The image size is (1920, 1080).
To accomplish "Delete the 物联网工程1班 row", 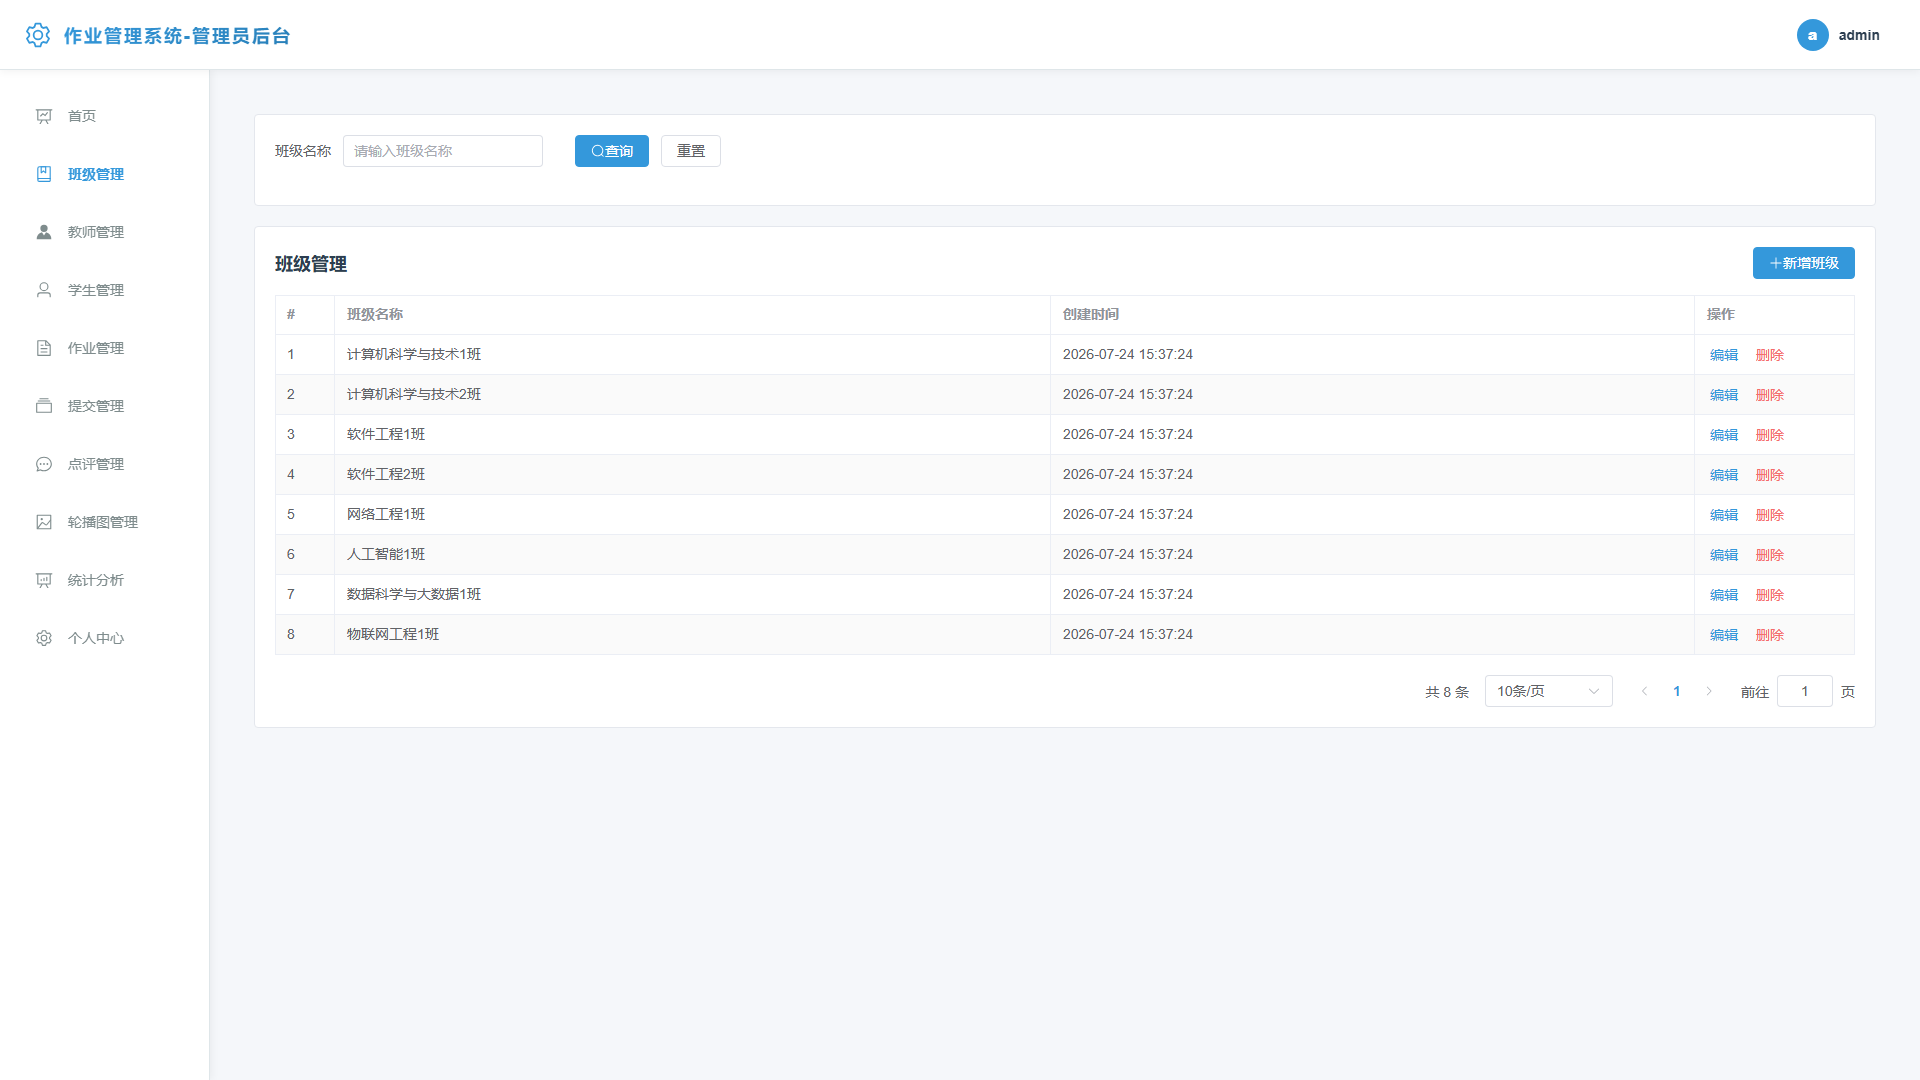I will [1770, 635].
